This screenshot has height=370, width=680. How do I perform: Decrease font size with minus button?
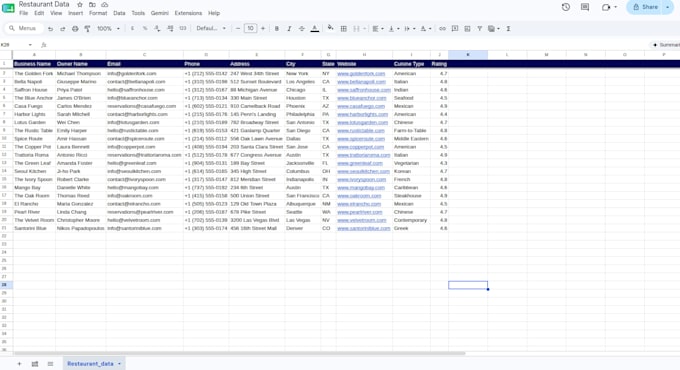point(238,29)
